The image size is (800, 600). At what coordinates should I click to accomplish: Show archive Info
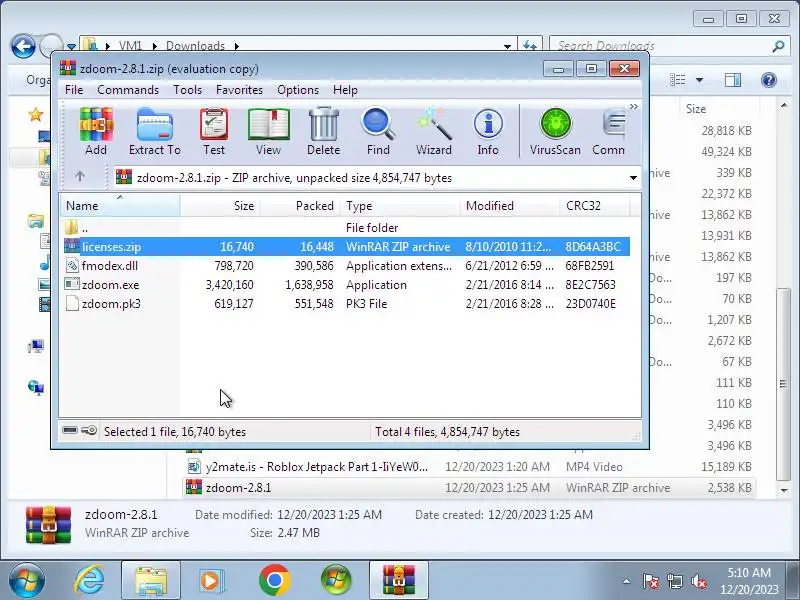click(x=488, y=131)
